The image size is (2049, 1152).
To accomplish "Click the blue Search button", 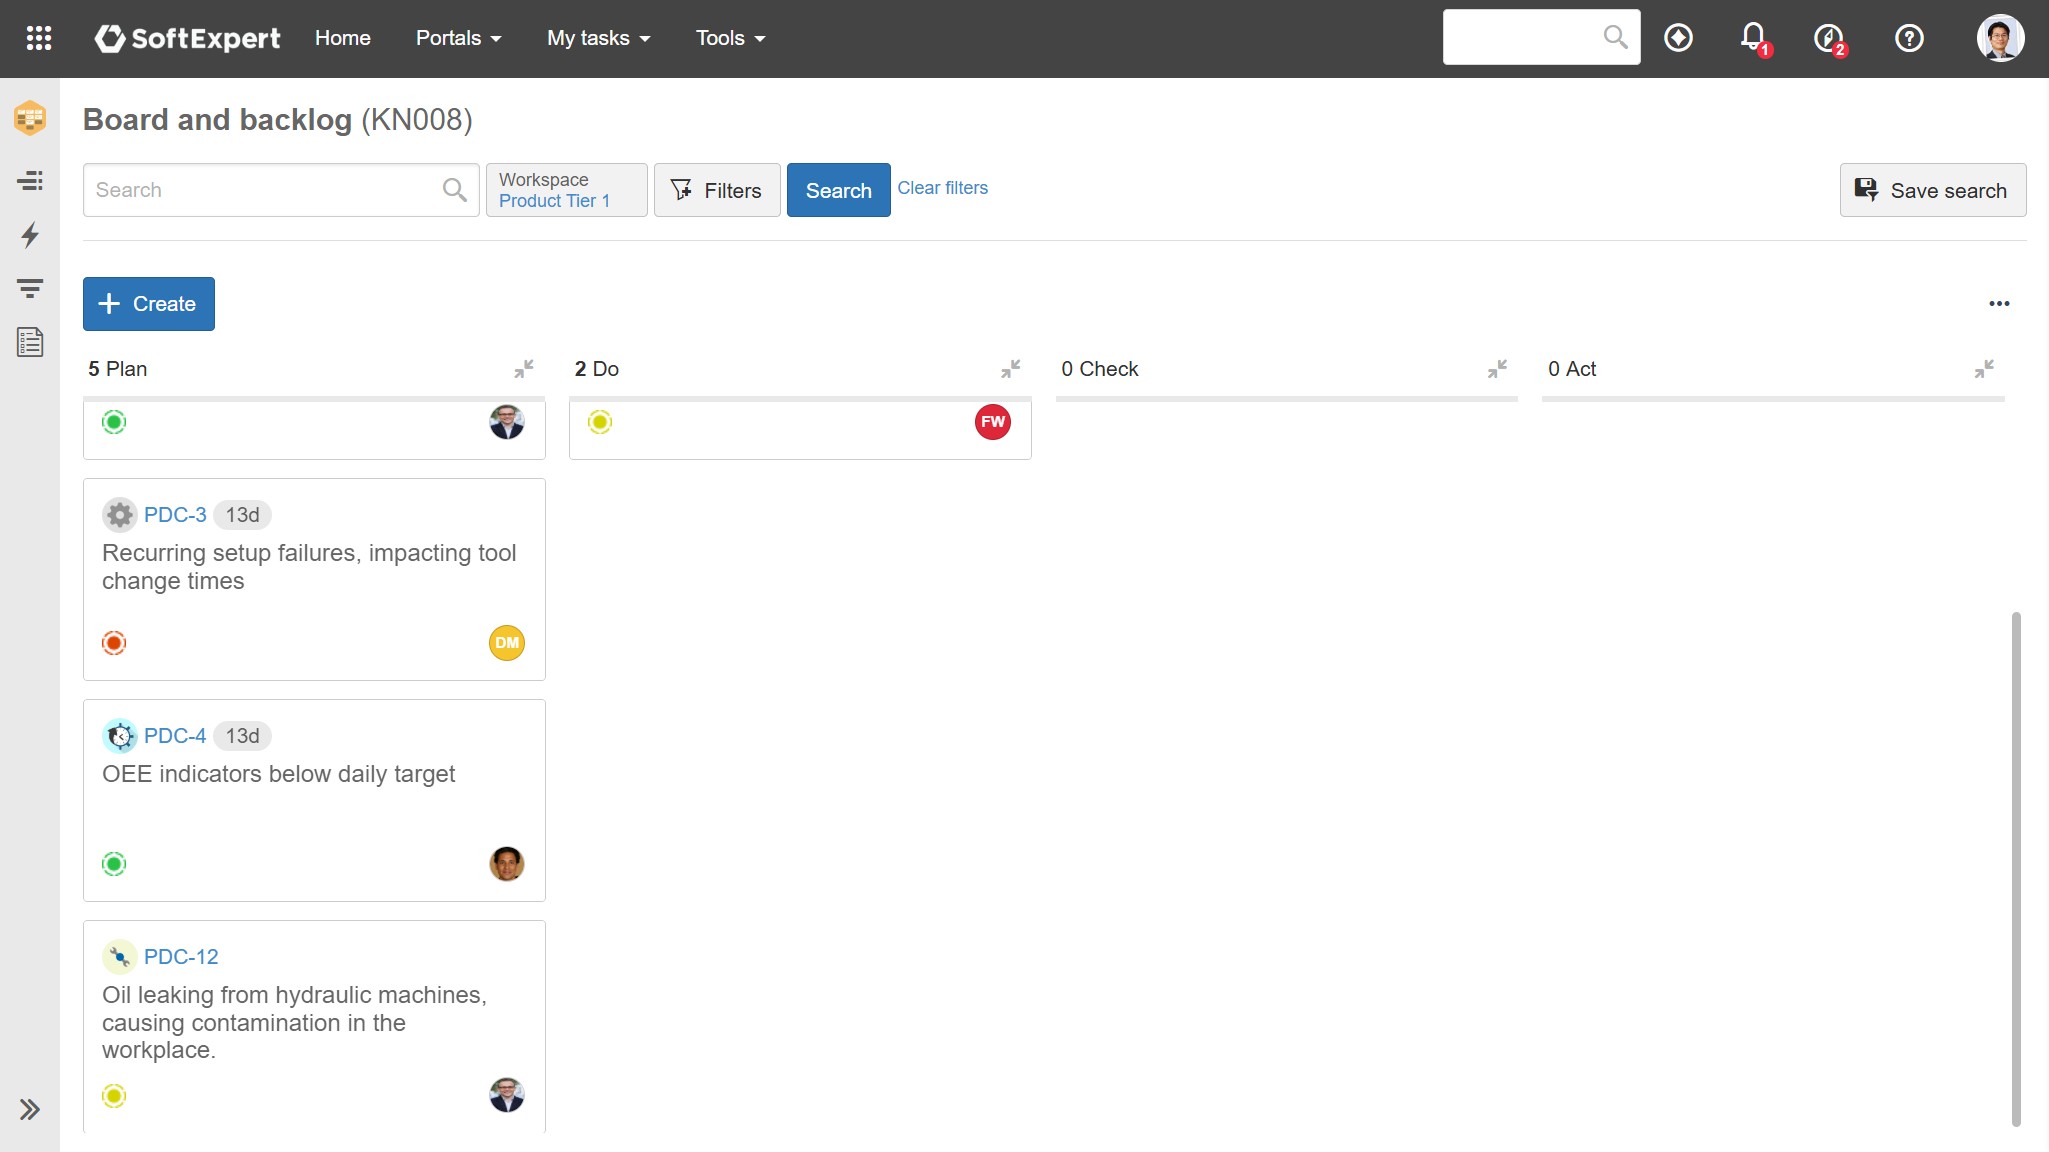I will coord(838,190).
